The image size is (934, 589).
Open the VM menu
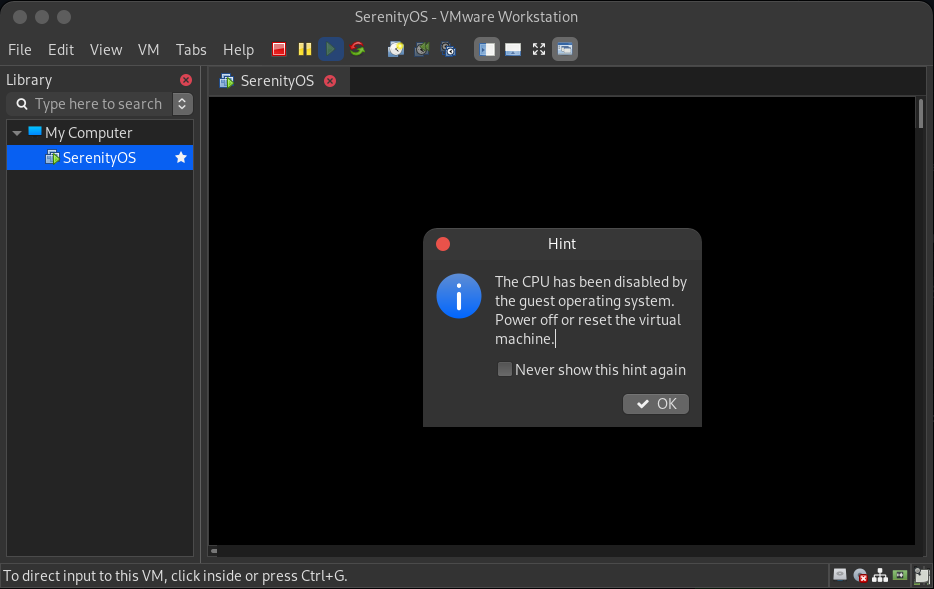tap(148, 49)
